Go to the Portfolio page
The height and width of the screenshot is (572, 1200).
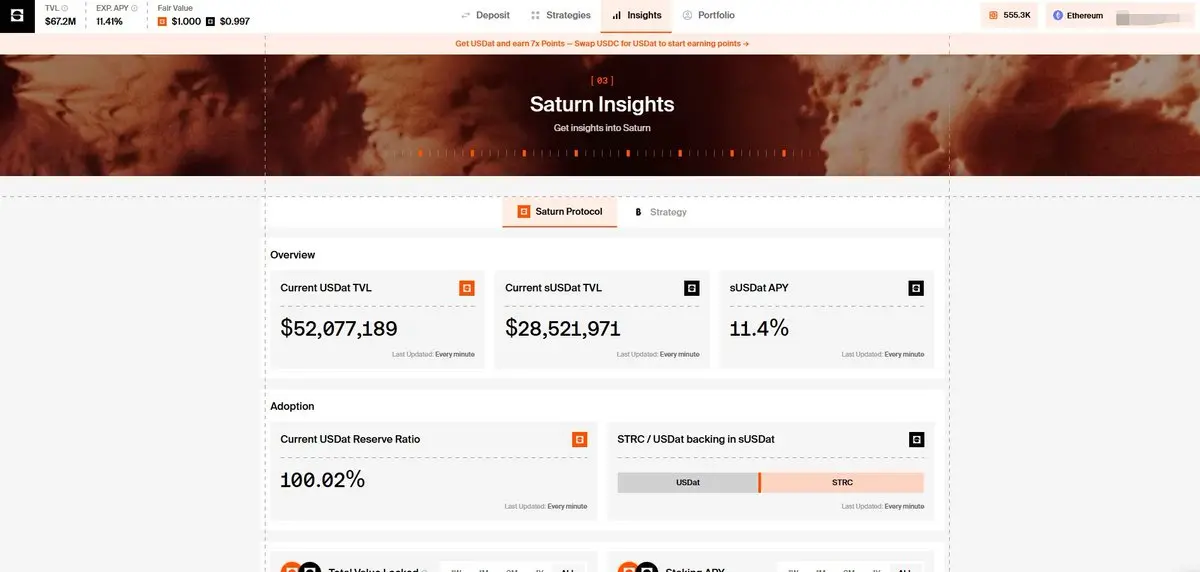click(x=709, y=16)
